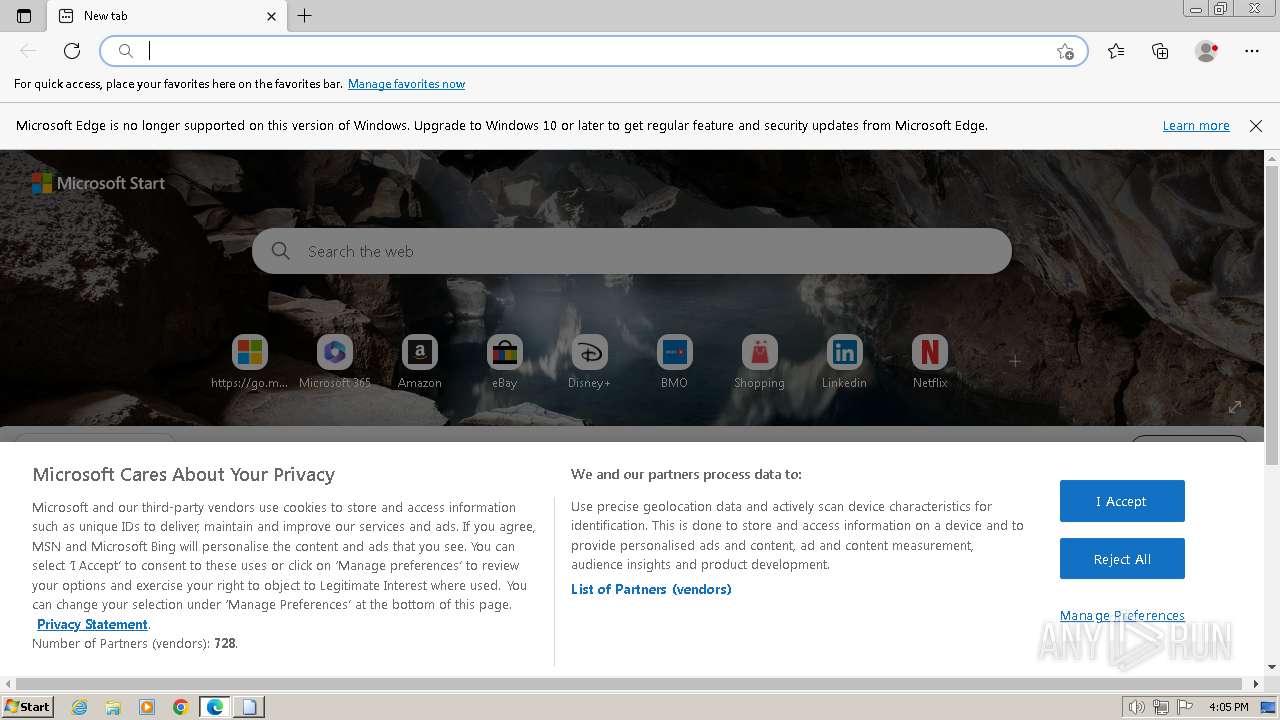Open the eBay quick link
This screenshot has height=720, width=1280.
point(505,362)
